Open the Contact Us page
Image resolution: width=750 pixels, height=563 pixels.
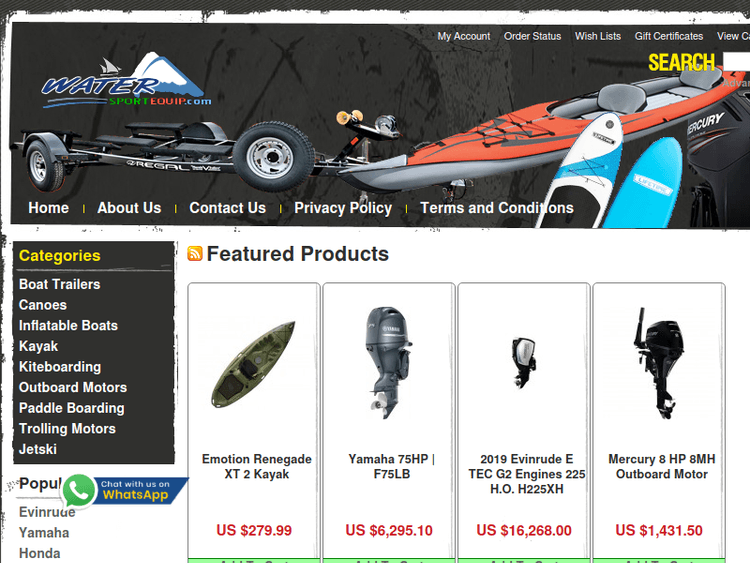(x=227, y=208)
